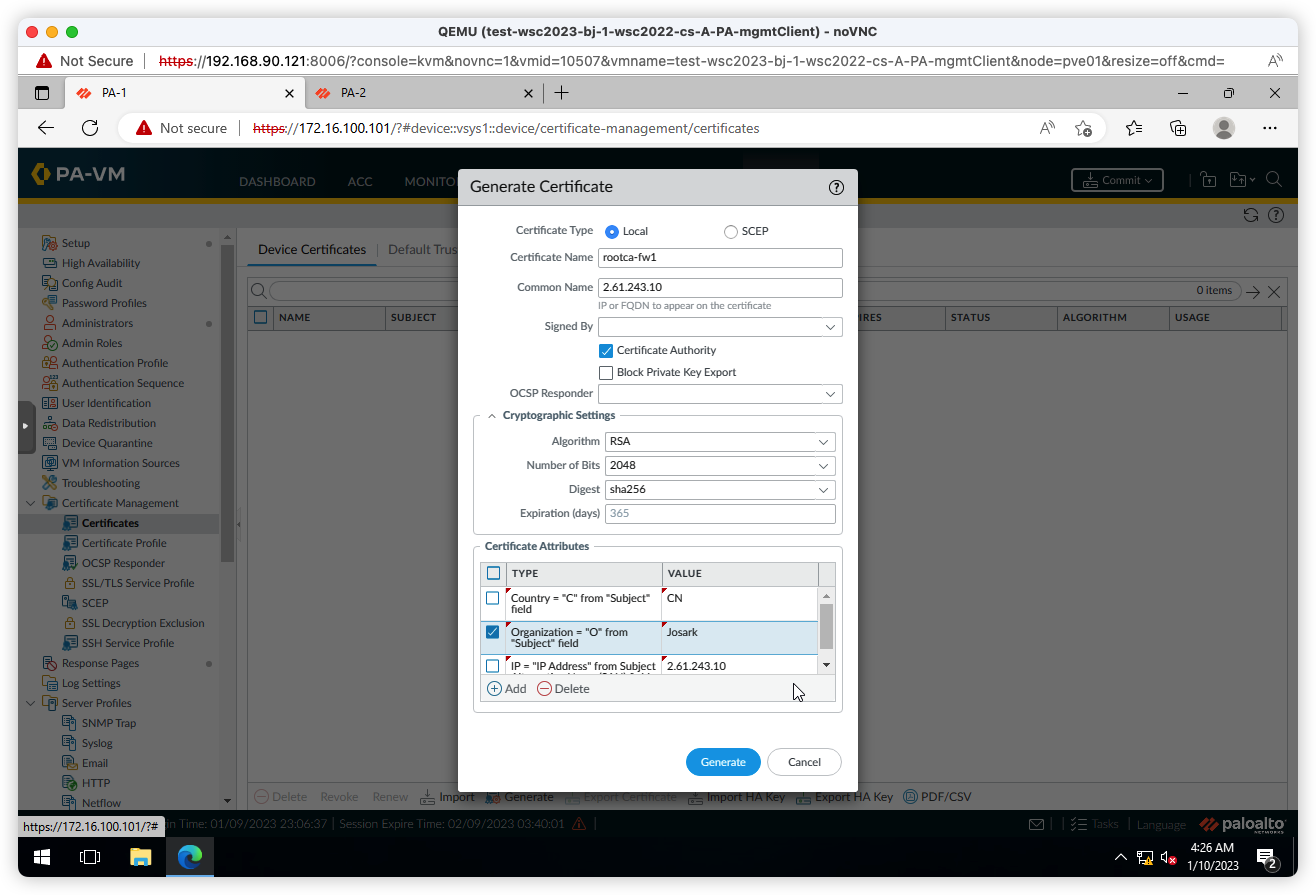The width and height of the screenshot is (1316, 895).
Task: Open the Number of Bits dropdown
Action: click(x=823, y=466)
